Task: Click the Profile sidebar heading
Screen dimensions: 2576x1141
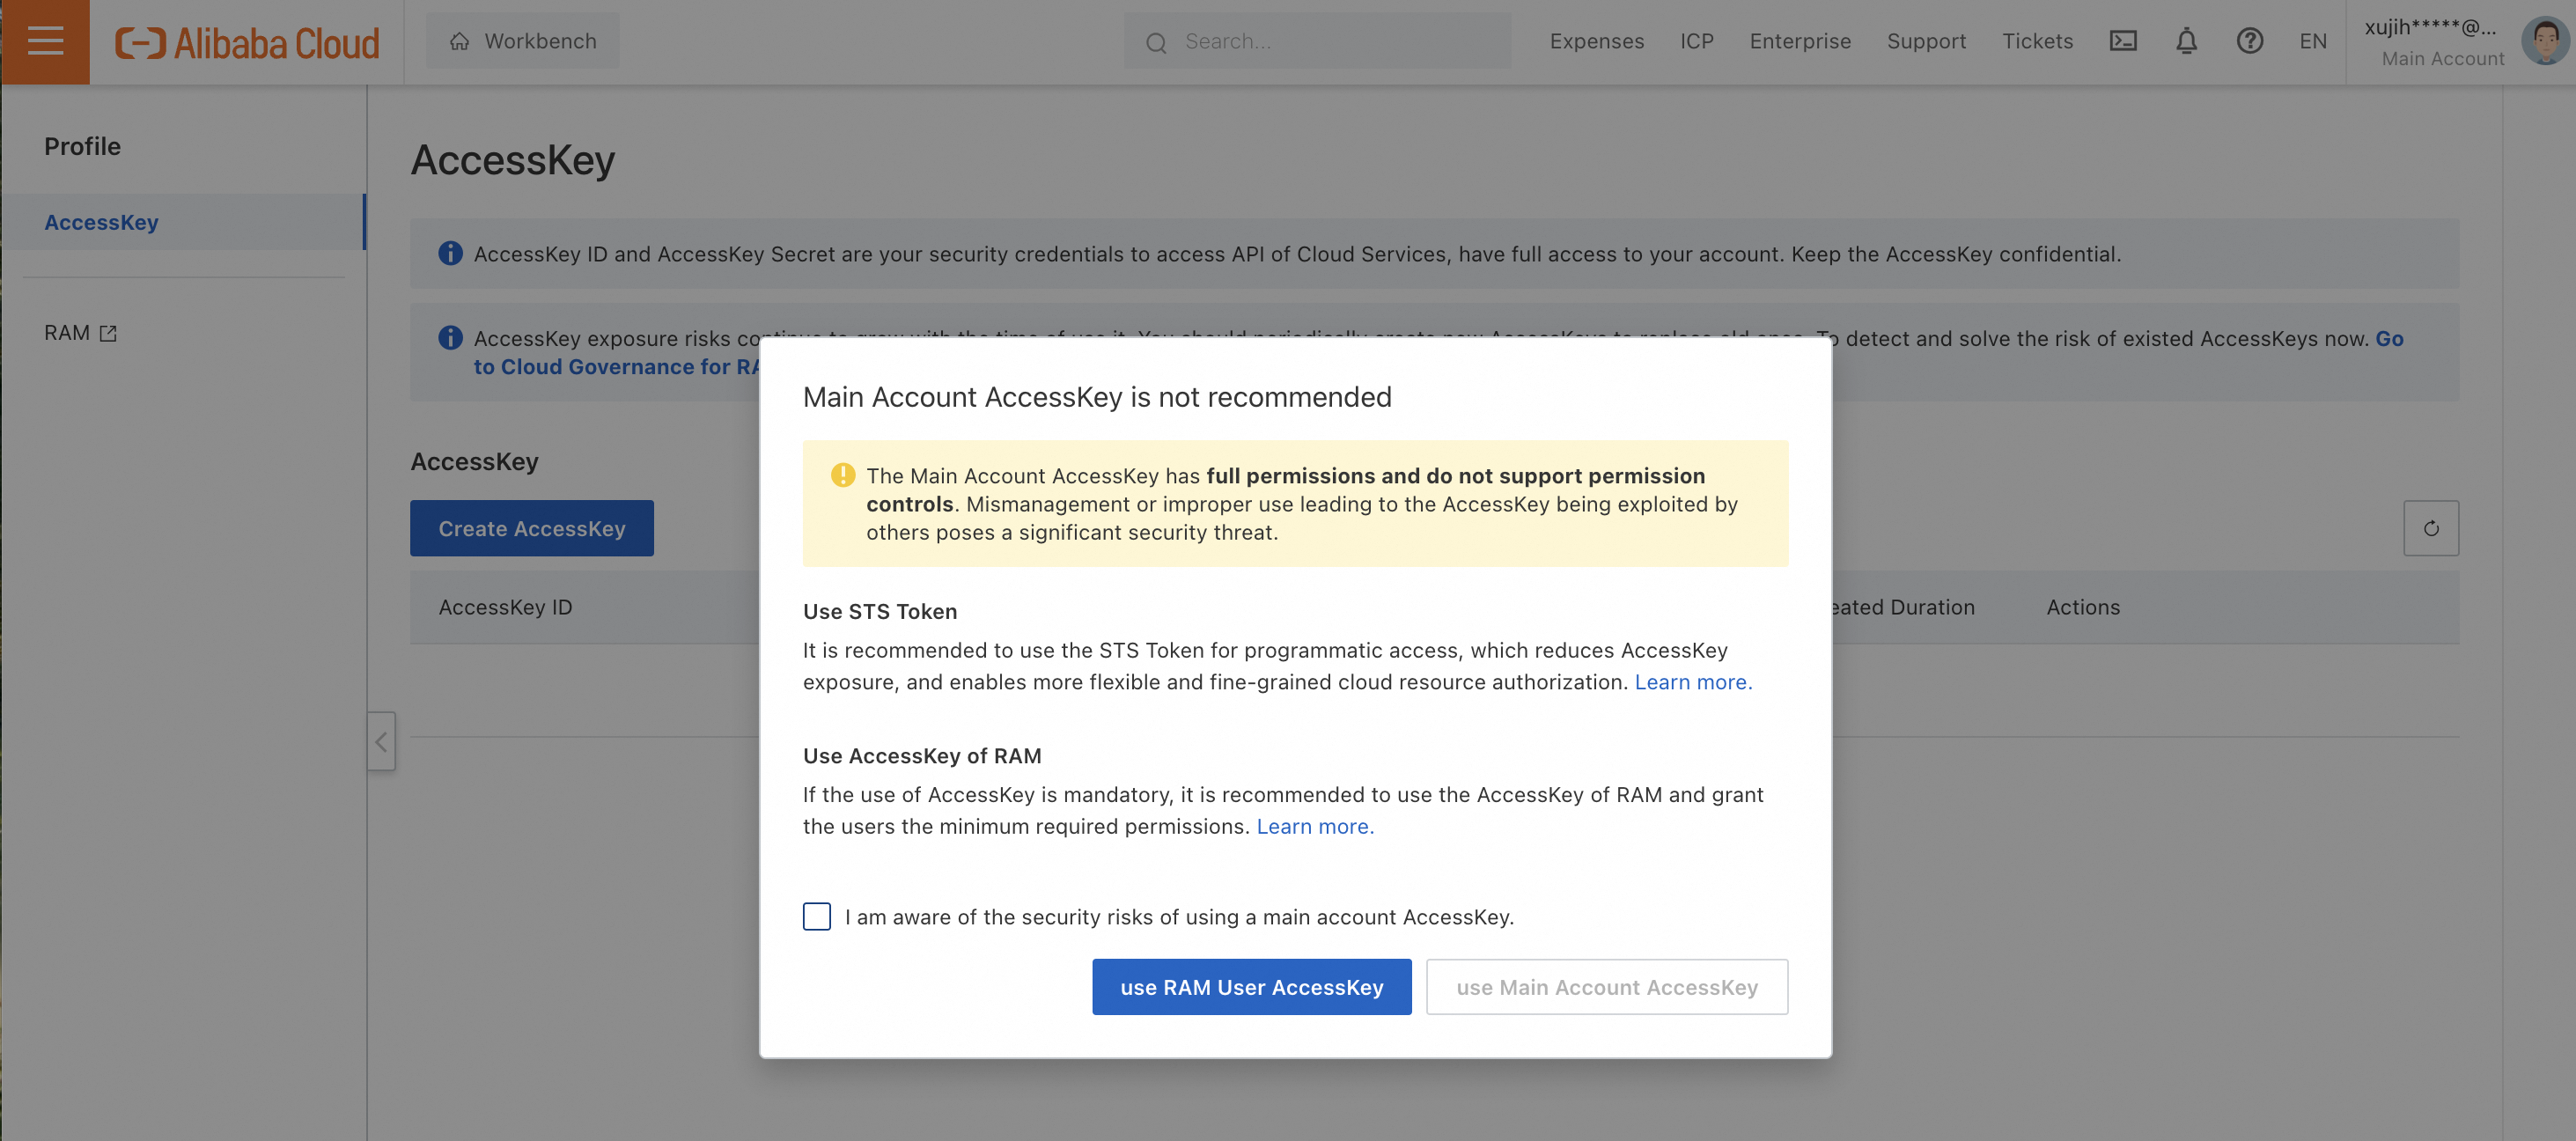Action: coord(82,146)
